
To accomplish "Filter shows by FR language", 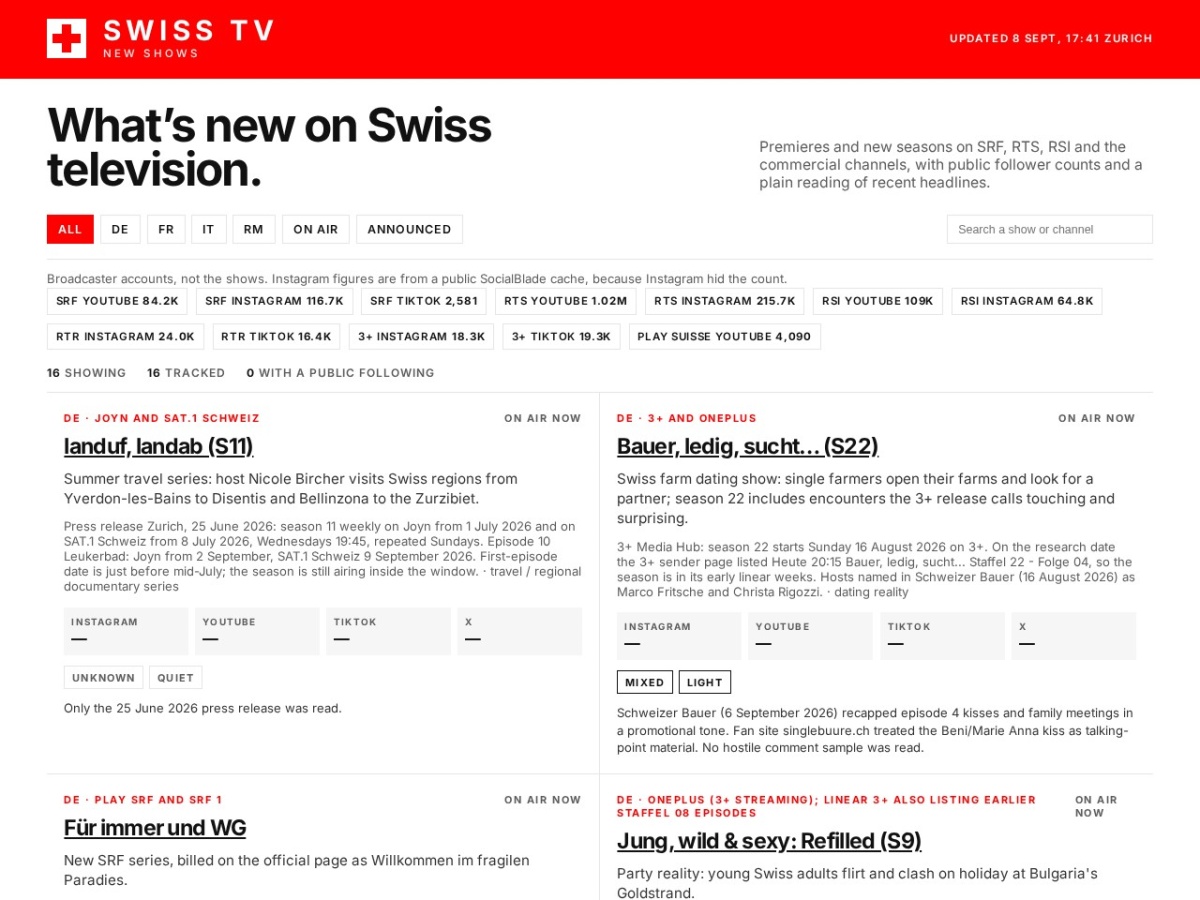I will click(166, 229).
